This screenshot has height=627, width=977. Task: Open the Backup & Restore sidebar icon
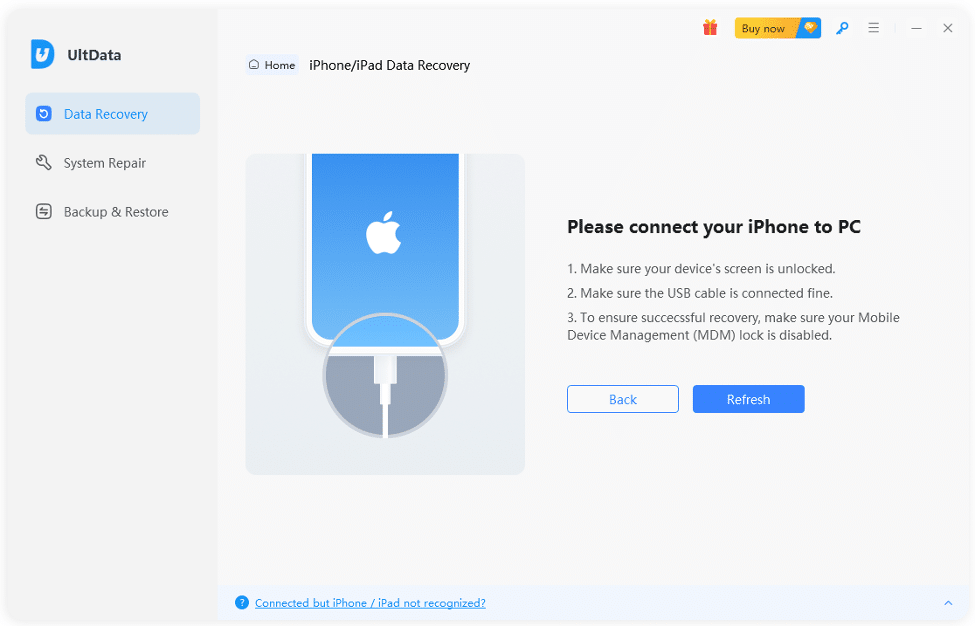pyautogui.click(x=44, y=211)
